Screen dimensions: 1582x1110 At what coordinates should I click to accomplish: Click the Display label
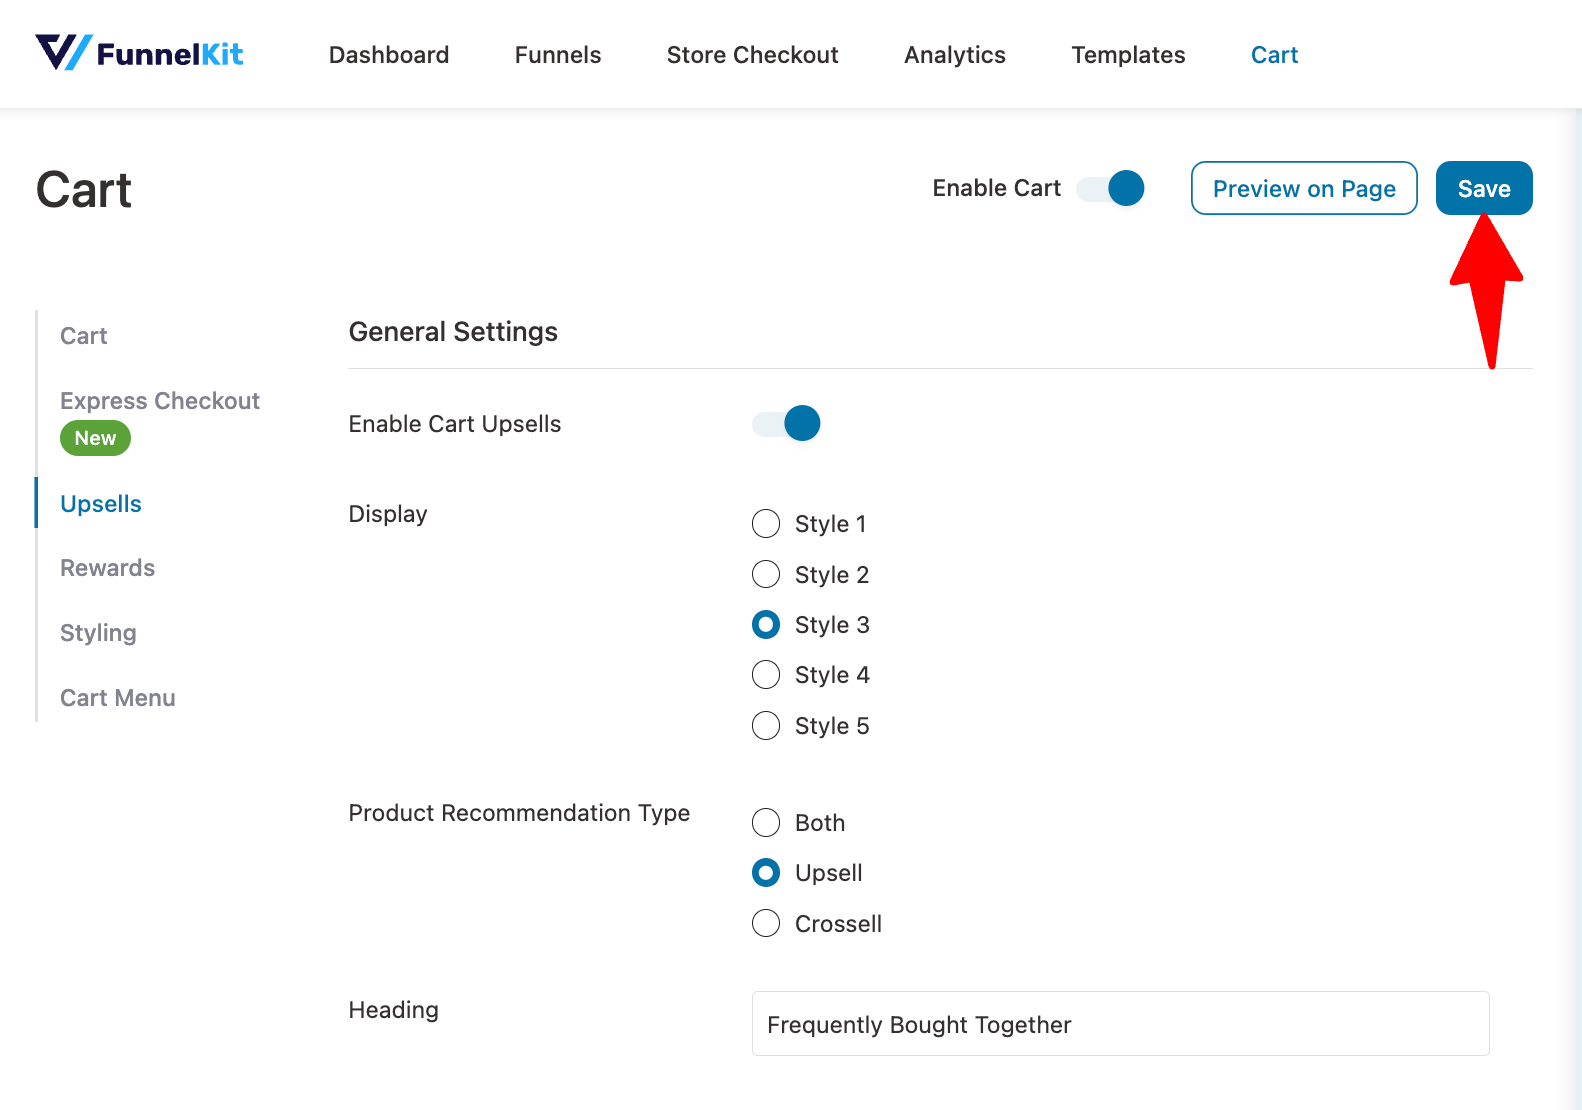pyautogui.click(x=388, y=514)
